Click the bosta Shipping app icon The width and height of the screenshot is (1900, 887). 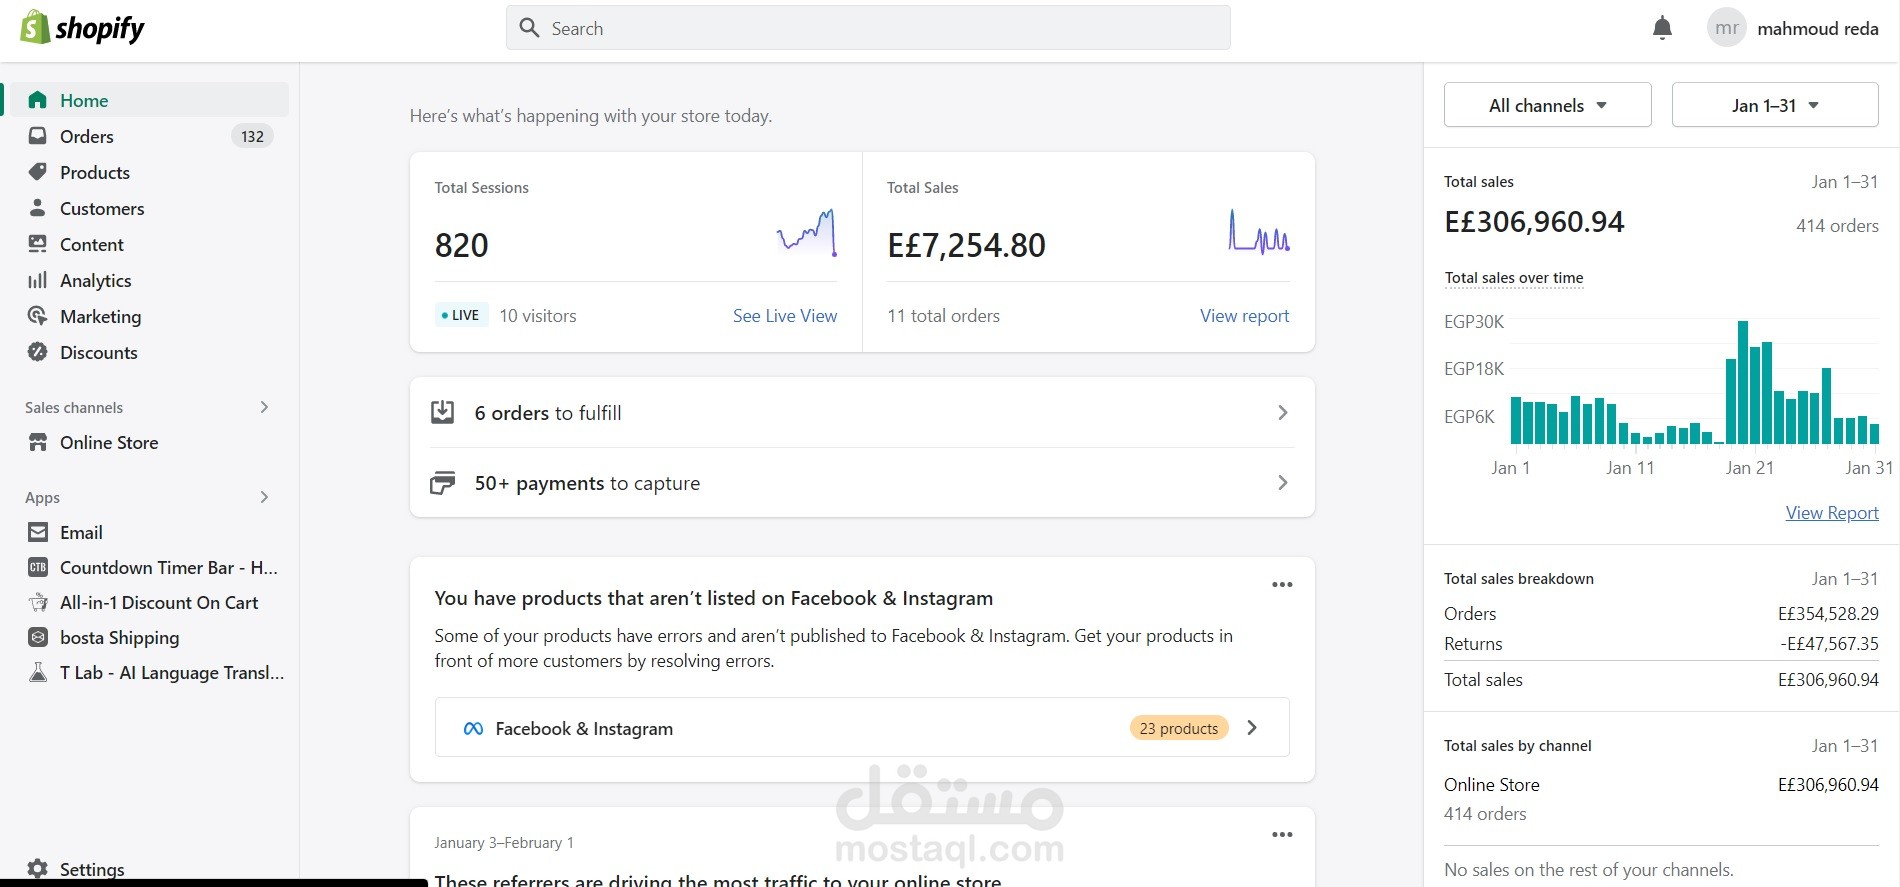[38, 637]
